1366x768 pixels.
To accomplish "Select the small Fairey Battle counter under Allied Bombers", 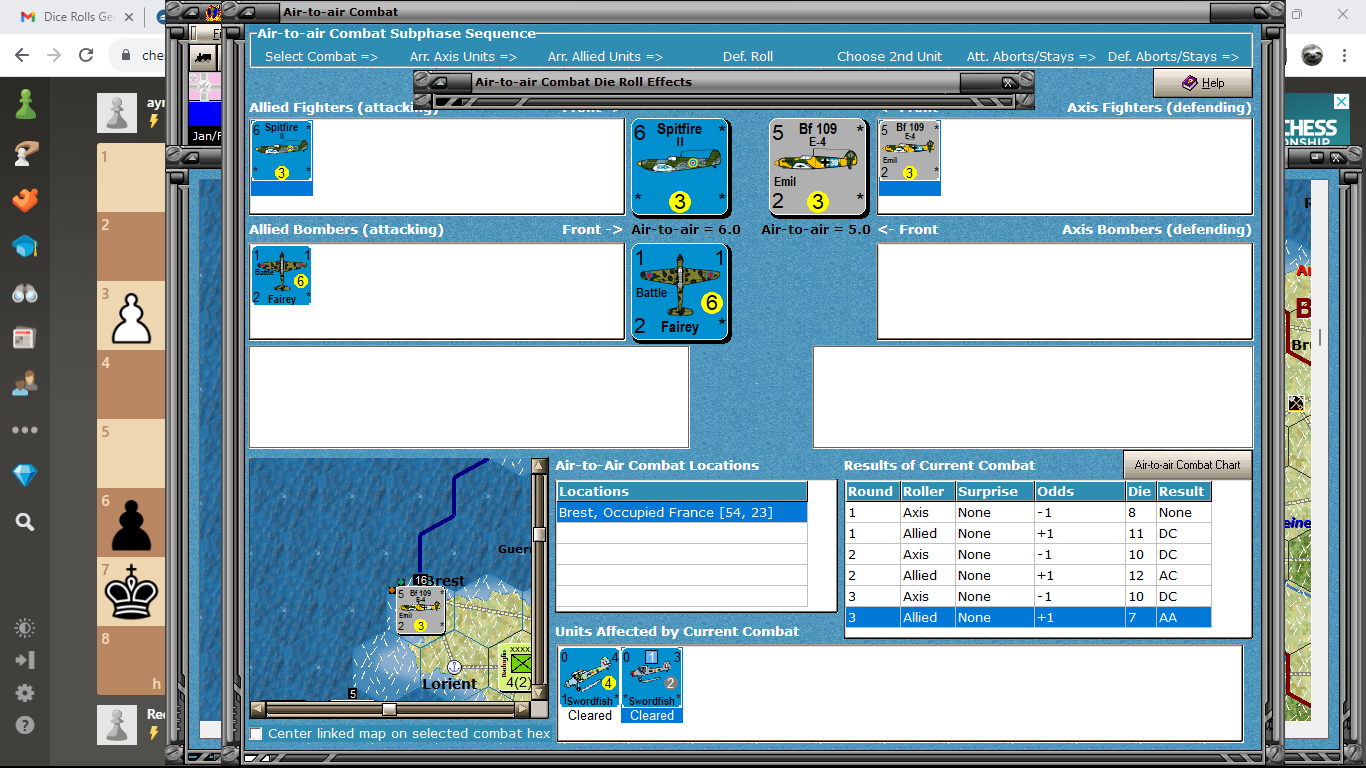I will click(x=282, y=276).
